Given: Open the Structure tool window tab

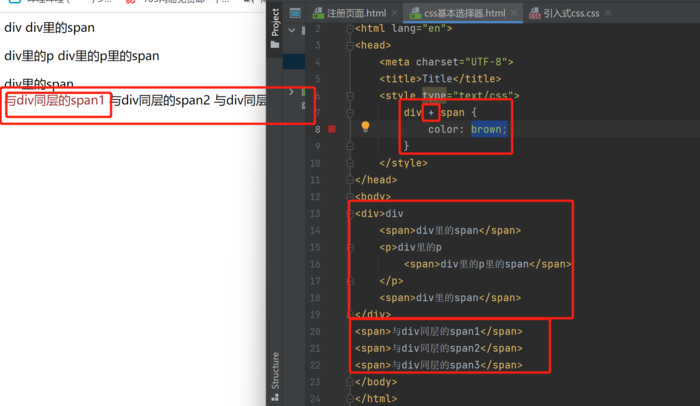Looking at the screenshot, I should coord(275,371).
